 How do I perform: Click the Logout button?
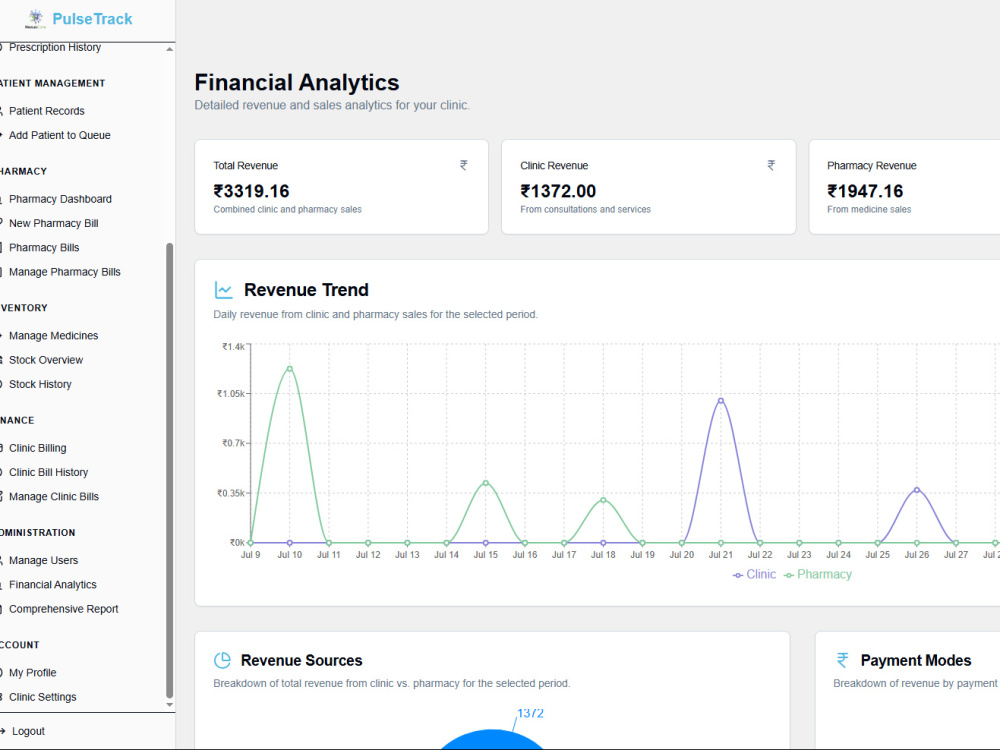coord(28,731)
